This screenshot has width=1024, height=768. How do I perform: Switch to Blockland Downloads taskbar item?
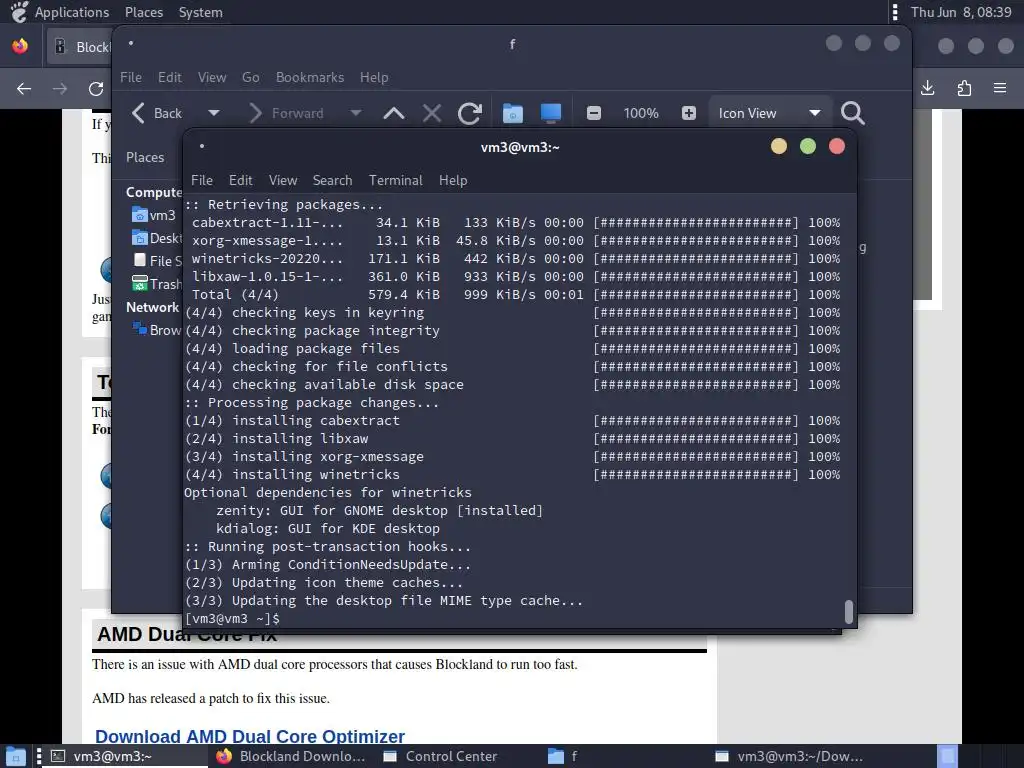pos(291,756)
